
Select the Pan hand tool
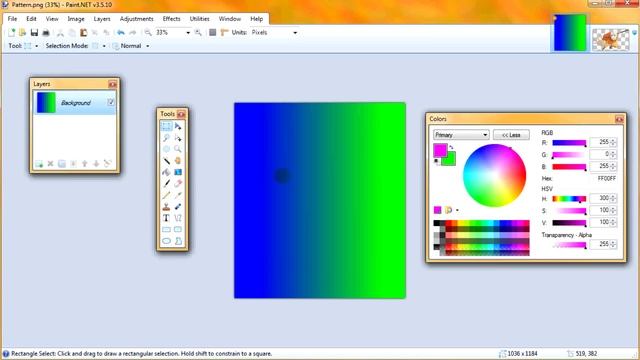point(178,160)
